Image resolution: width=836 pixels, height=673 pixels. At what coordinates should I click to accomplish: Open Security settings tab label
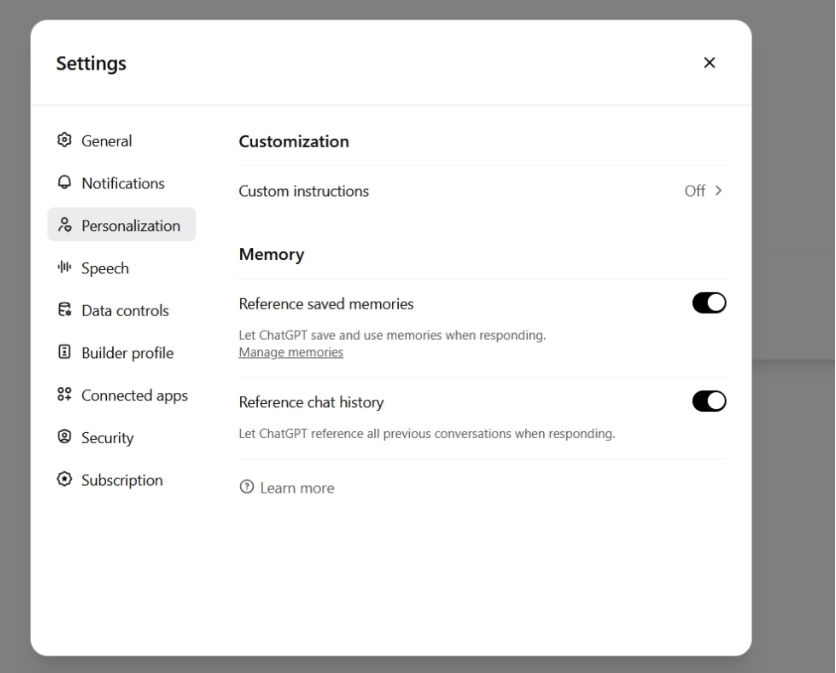(x=107, y=438)
